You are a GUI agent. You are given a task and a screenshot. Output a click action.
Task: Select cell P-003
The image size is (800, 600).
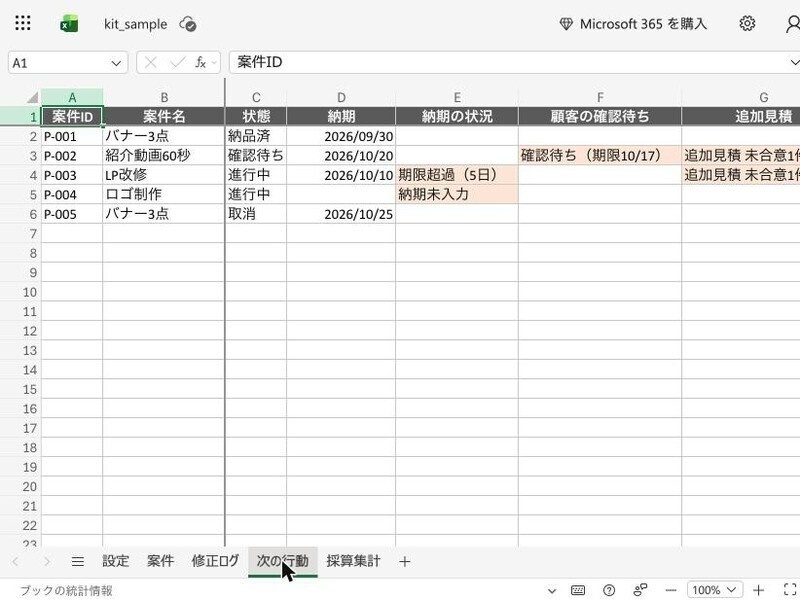click(x=72, y=175)
